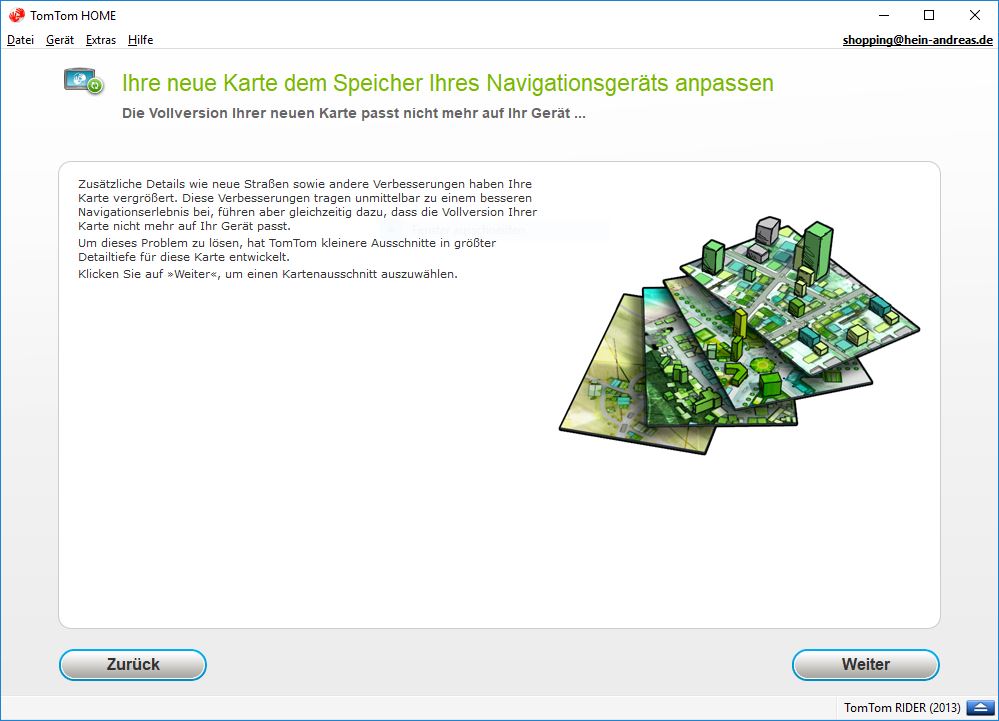This screenshot has height=721, width=999.
Task: Maximize the TomTom HOME window
Action: [x=929, y=15]
